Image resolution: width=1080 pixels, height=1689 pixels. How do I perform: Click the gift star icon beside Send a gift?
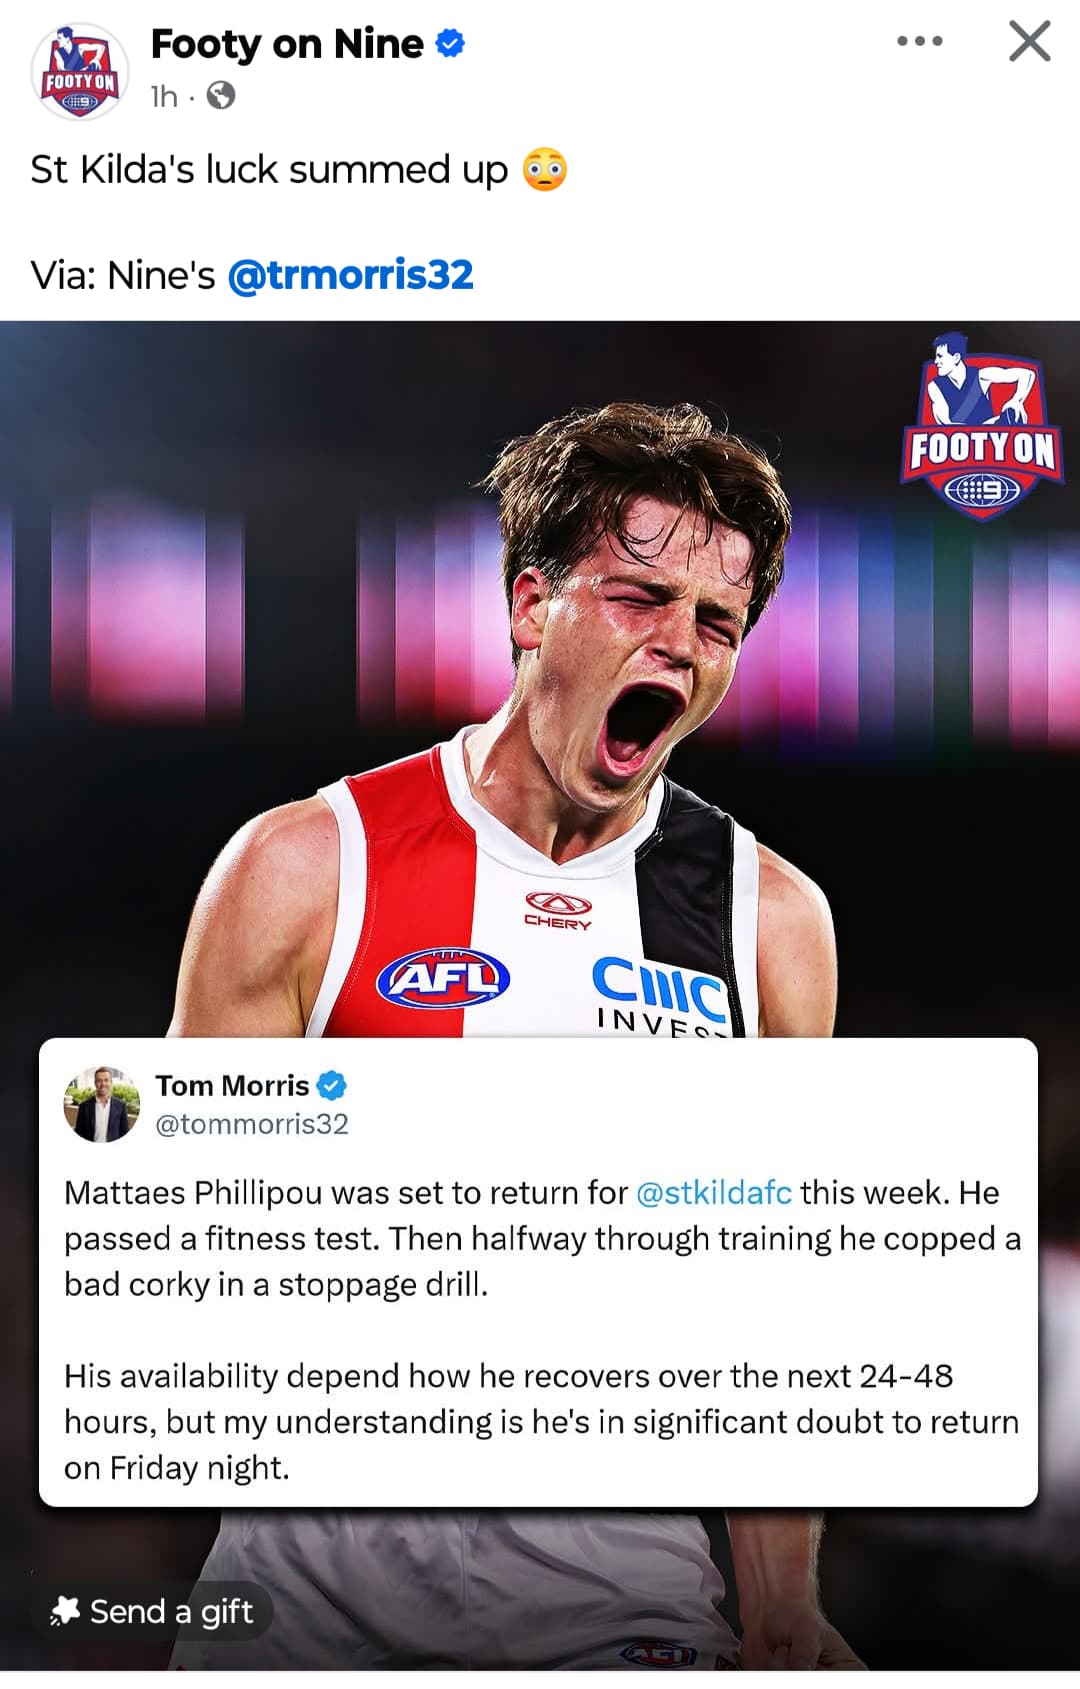tap(65, 1611)
